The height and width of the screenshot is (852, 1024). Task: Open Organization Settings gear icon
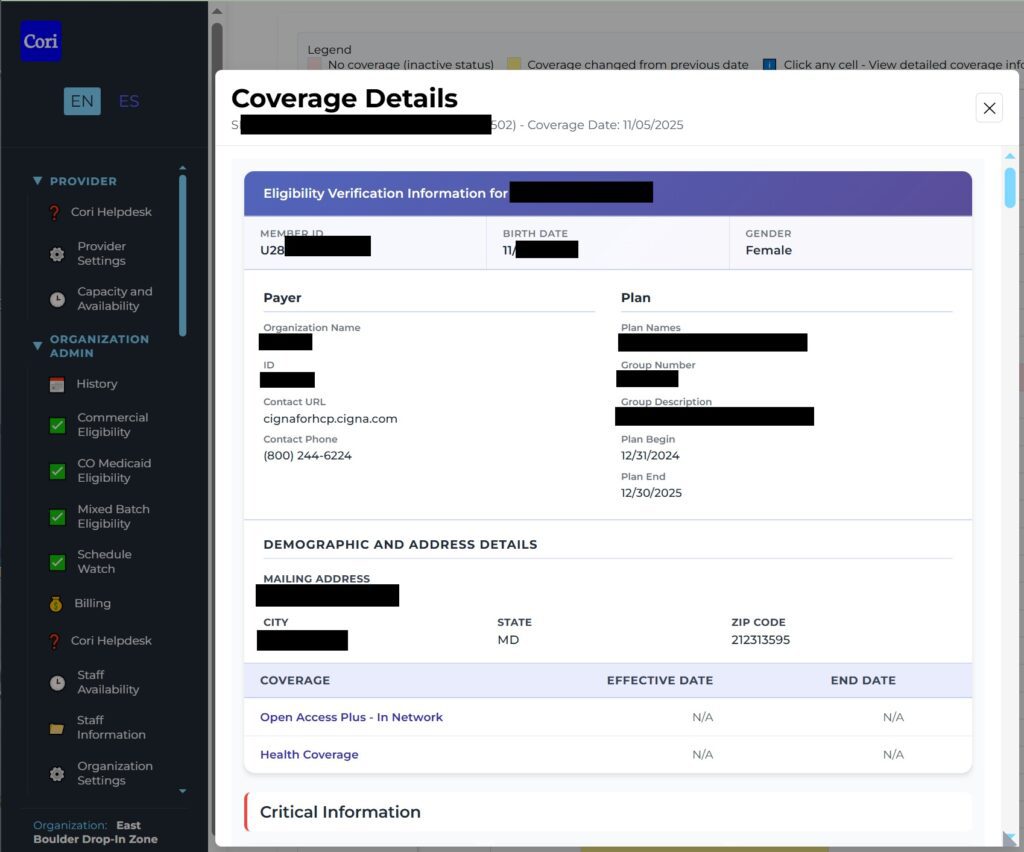57,774
